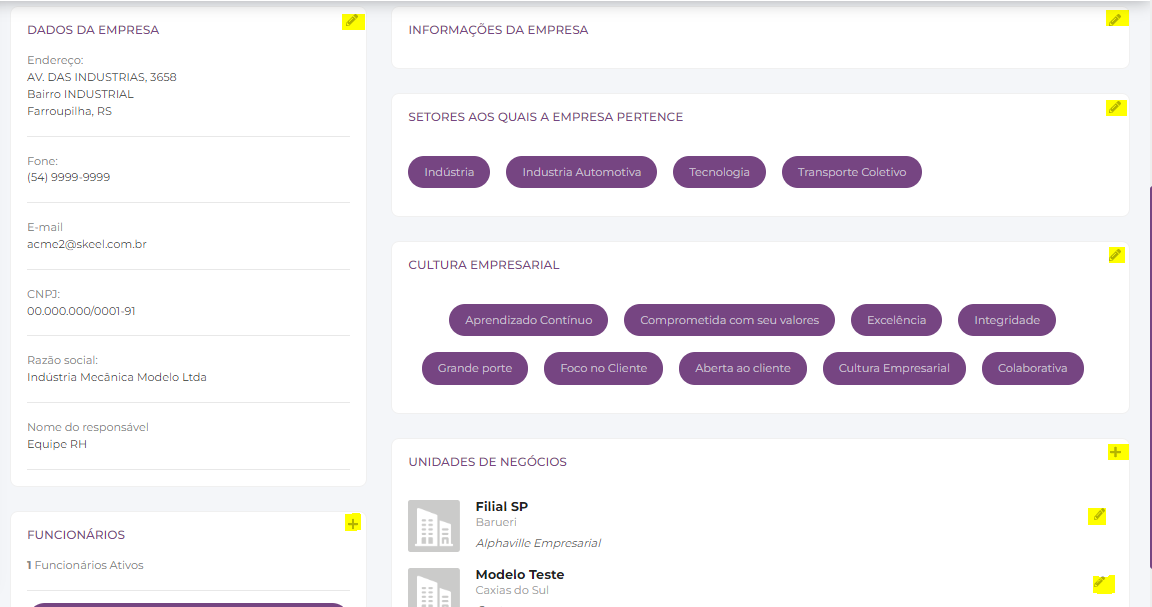This screenshot has height=607, width=1152.
Task: Select the Aprendizado Contínuo culture tag
Action: (x=528, y=320)
